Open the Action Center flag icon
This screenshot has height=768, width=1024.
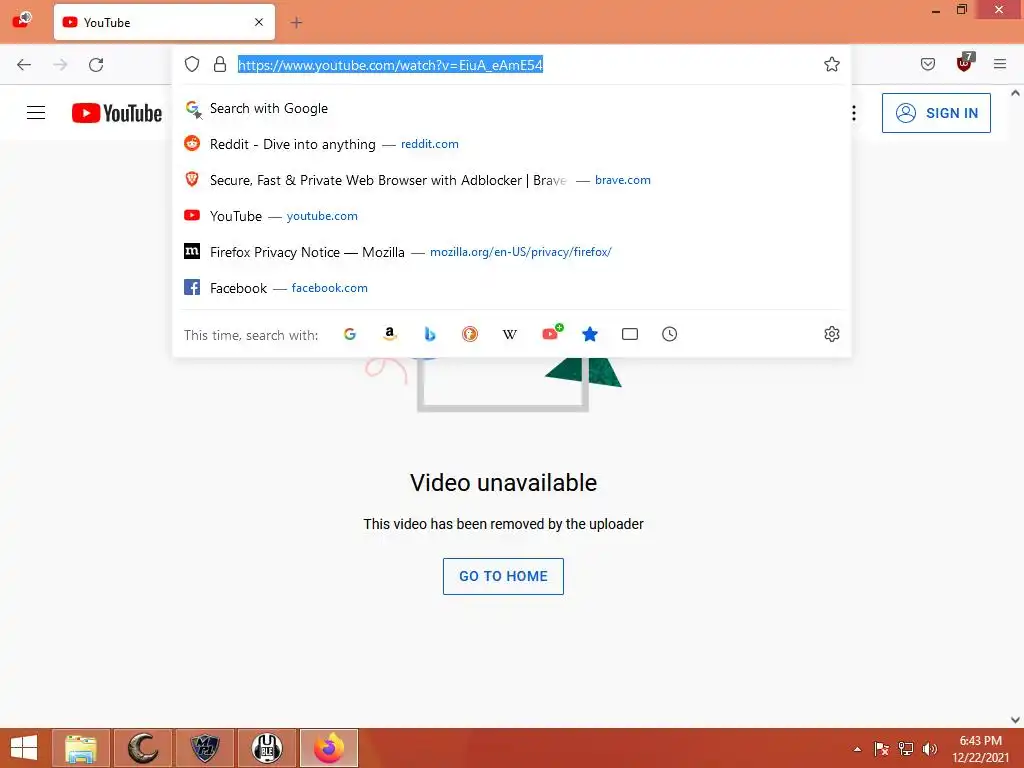coord(881,749)
